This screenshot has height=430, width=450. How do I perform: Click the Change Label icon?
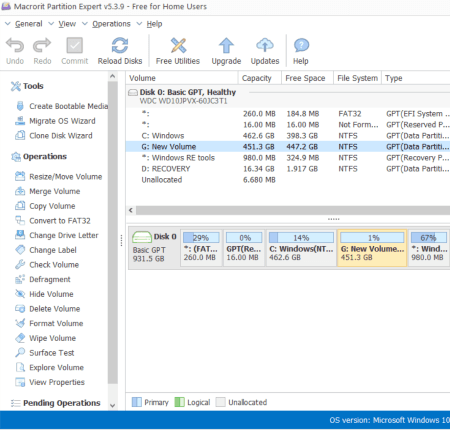click(20, 250)
